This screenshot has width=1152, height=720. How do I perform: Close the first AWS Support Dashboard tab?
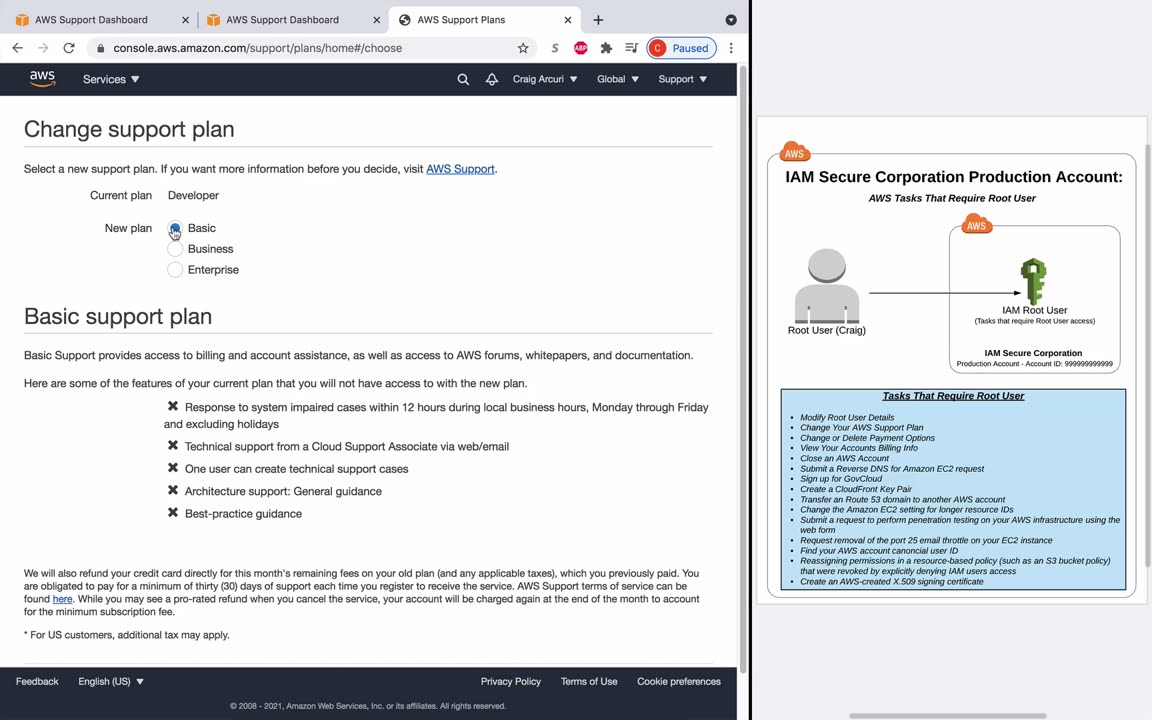(x=185, y=20)
